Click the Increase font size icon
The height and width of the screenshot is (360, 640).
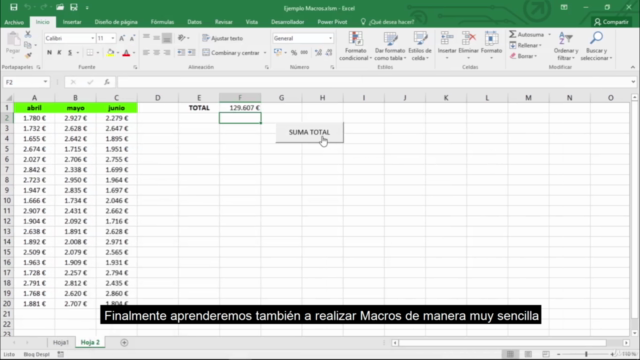tap(122, 38)
